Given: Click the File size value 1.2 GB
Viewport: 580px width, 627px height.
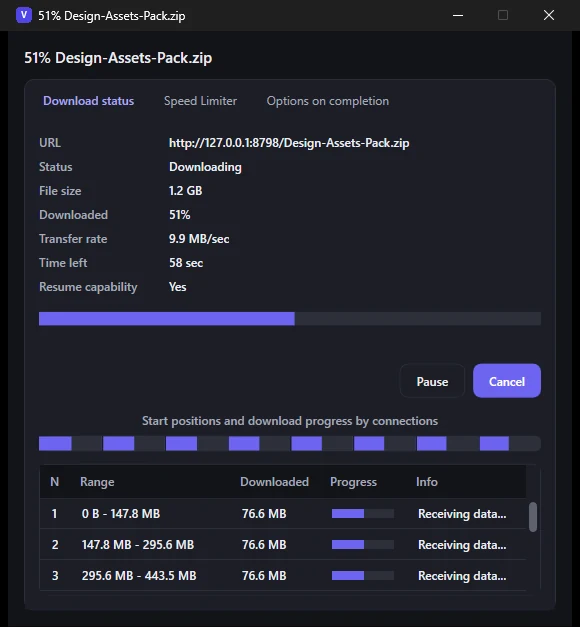Looking at the screenshot, I should [185, 191].
